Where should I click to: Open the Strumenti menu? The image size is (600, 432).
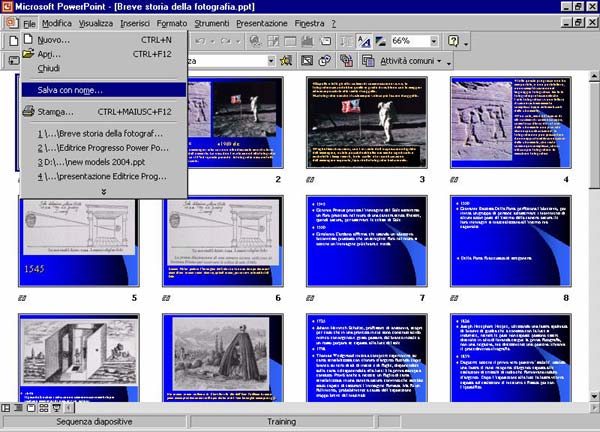point(212,24)
